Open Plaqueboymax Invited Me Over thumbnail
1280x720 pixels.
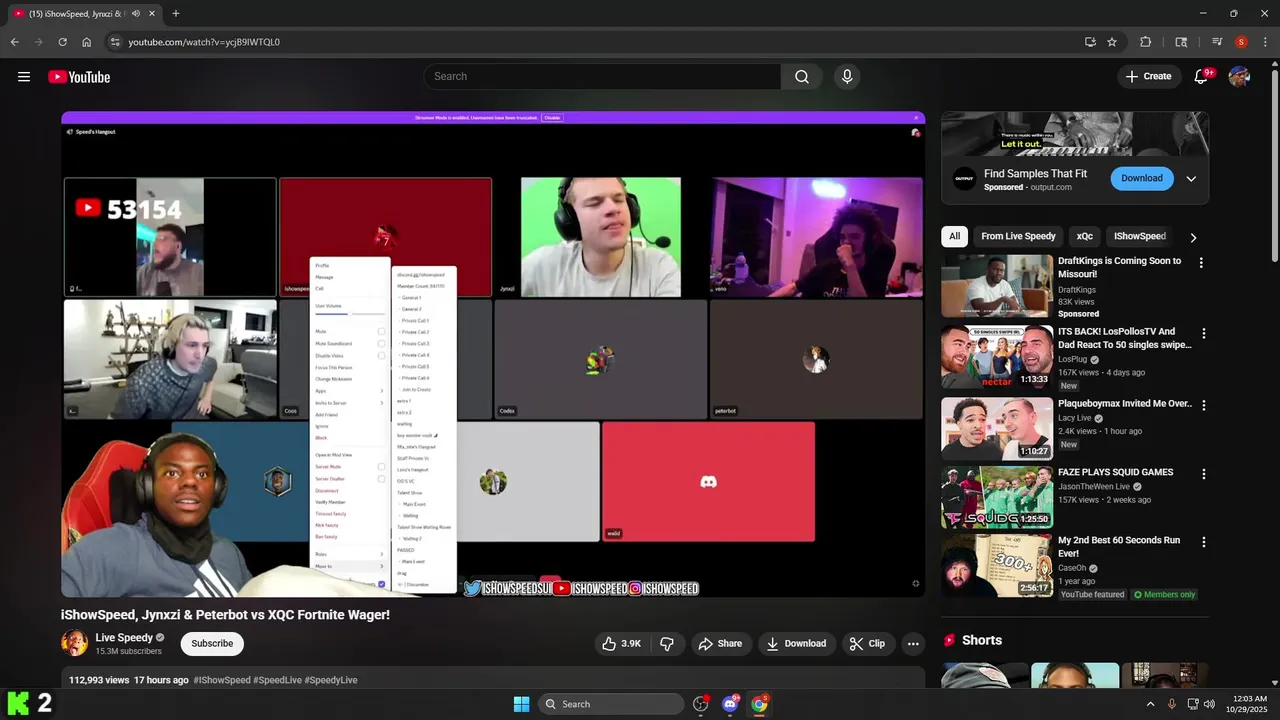click(997, 428)
